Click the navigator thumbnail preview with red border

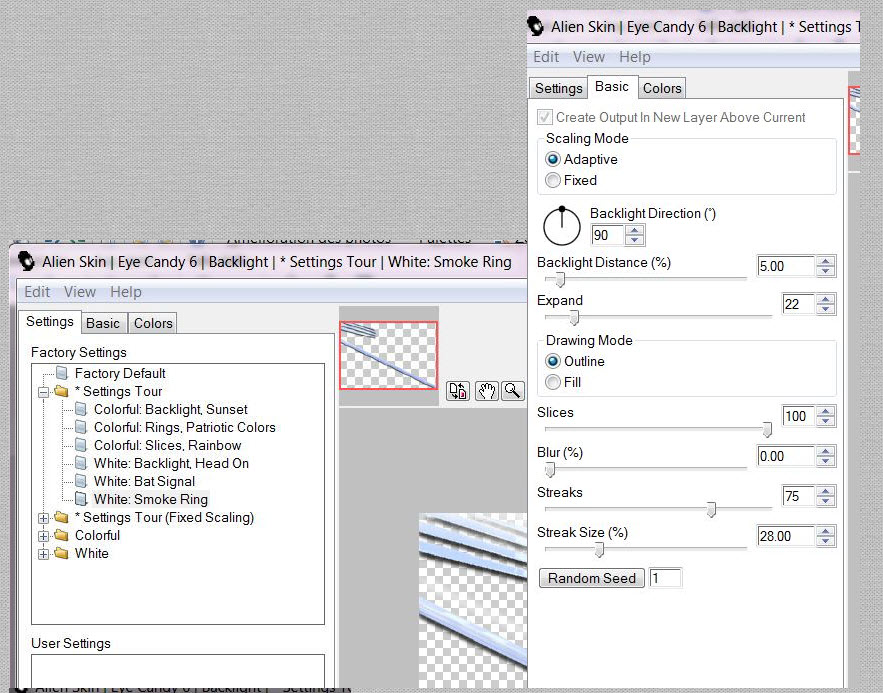tap(389, 355)
